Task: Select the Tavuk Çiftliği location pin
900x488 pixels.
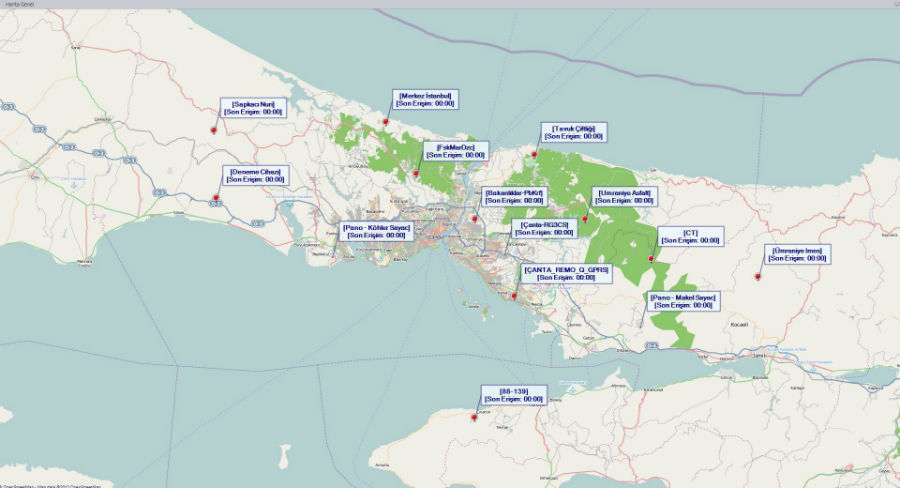Action: point(535,154)
